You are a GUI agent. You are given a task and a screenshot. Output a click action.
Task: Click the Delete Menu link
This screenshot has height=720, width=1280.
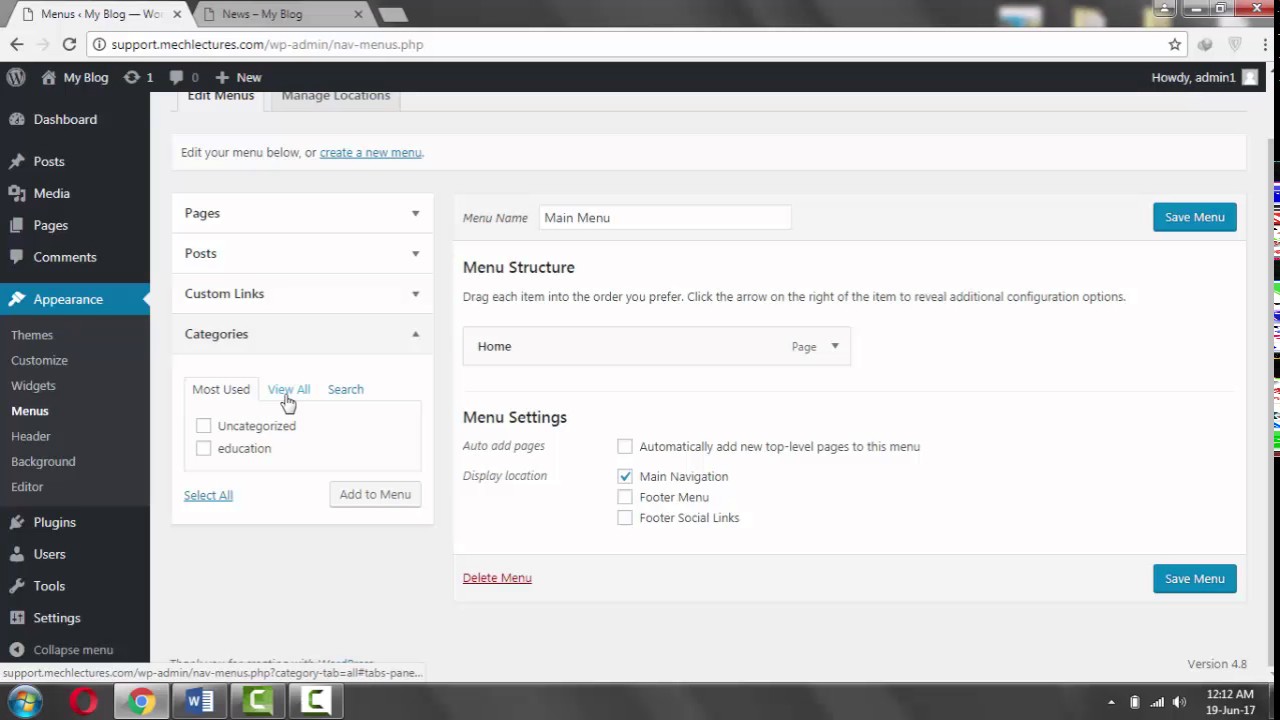[x=497, y=578]
